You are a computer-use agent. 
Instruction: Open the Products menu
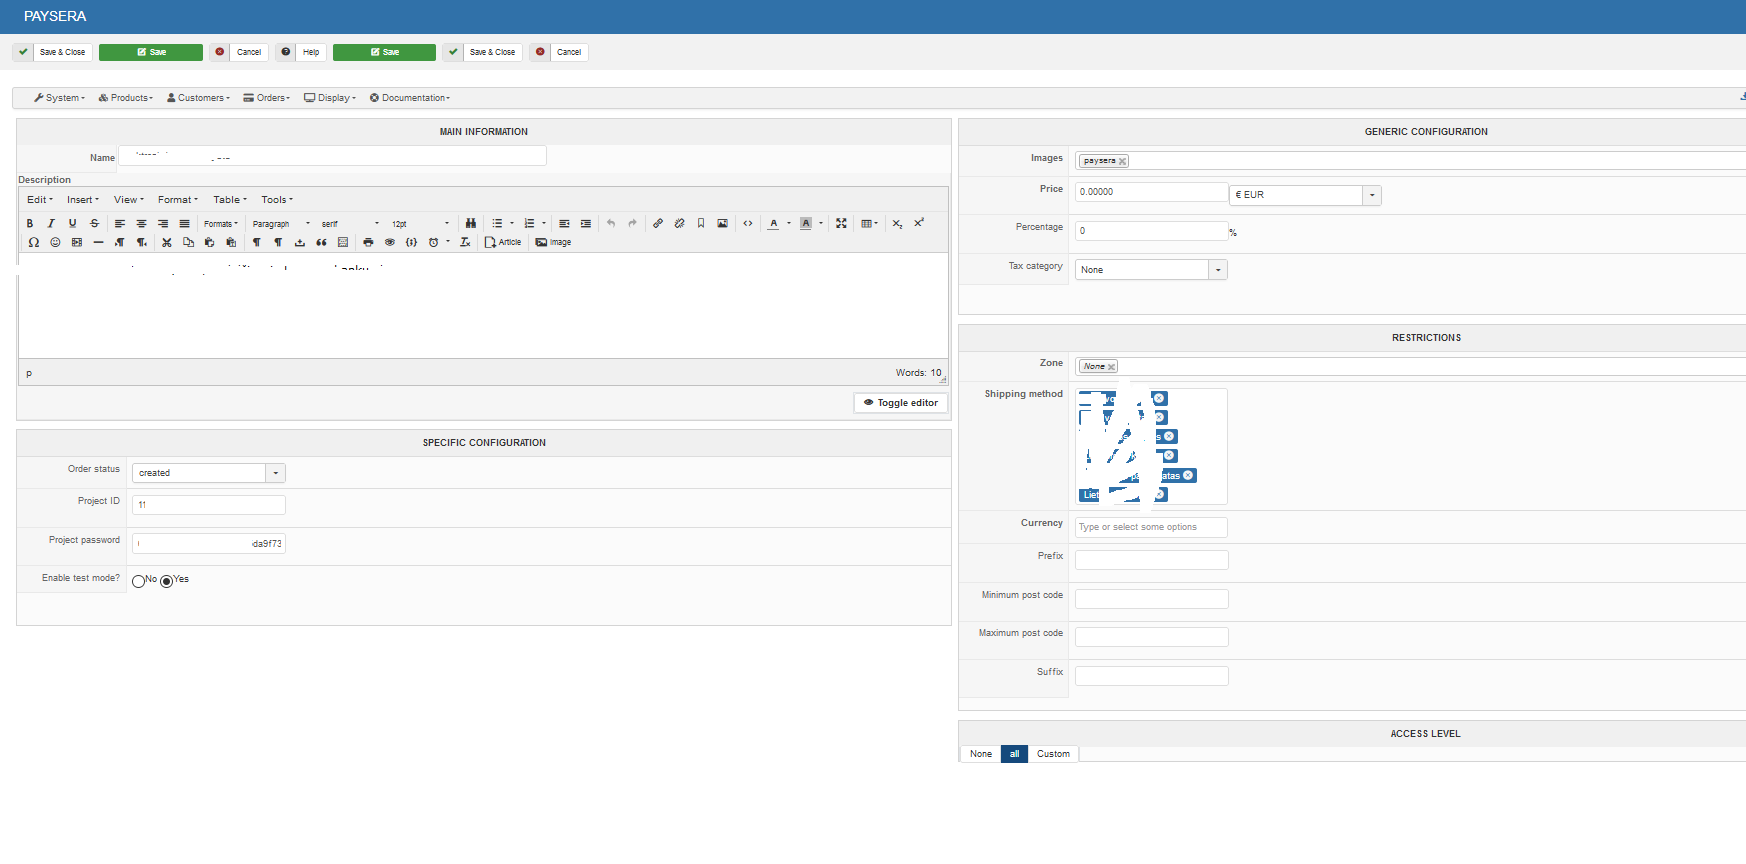coord(126,98)
